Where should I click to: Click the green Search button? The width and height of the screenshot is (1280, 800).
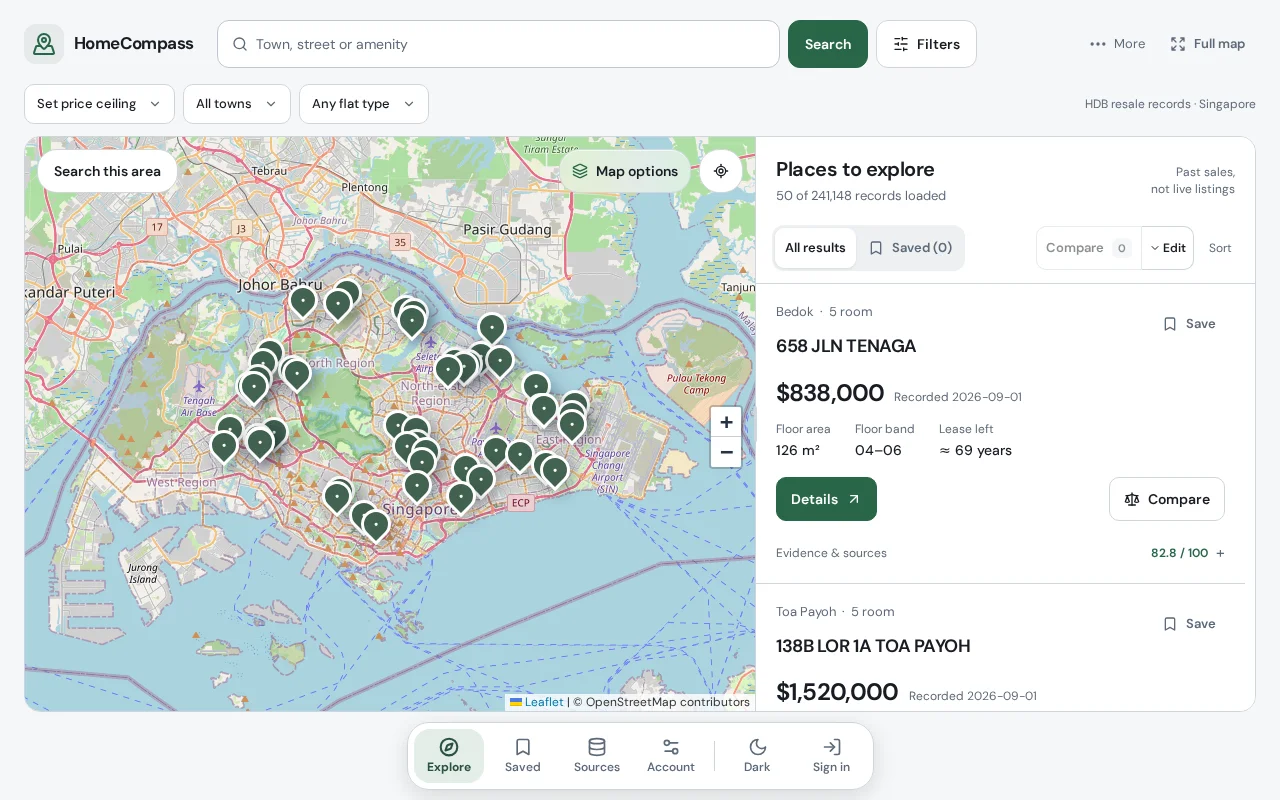[x=828, y=44]
